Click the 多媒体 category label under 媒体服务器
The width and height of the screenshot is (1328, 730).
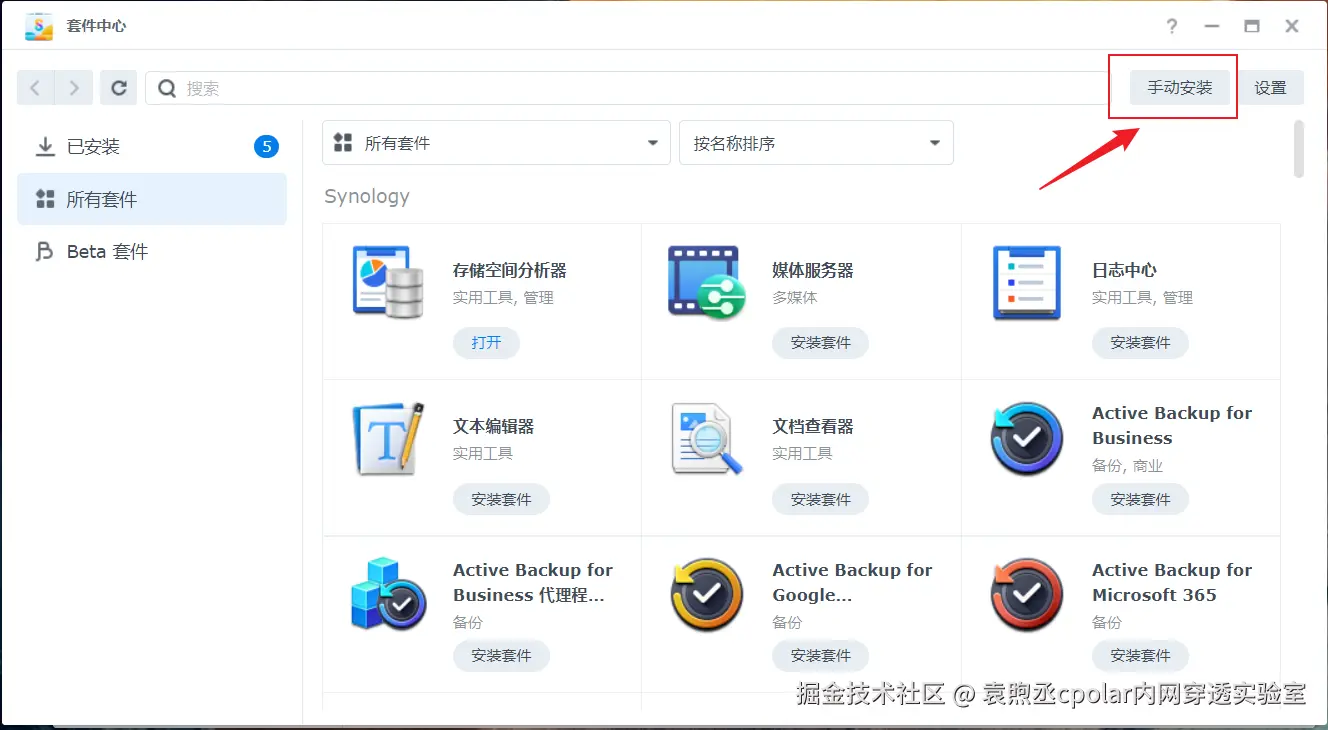(795, 297)
